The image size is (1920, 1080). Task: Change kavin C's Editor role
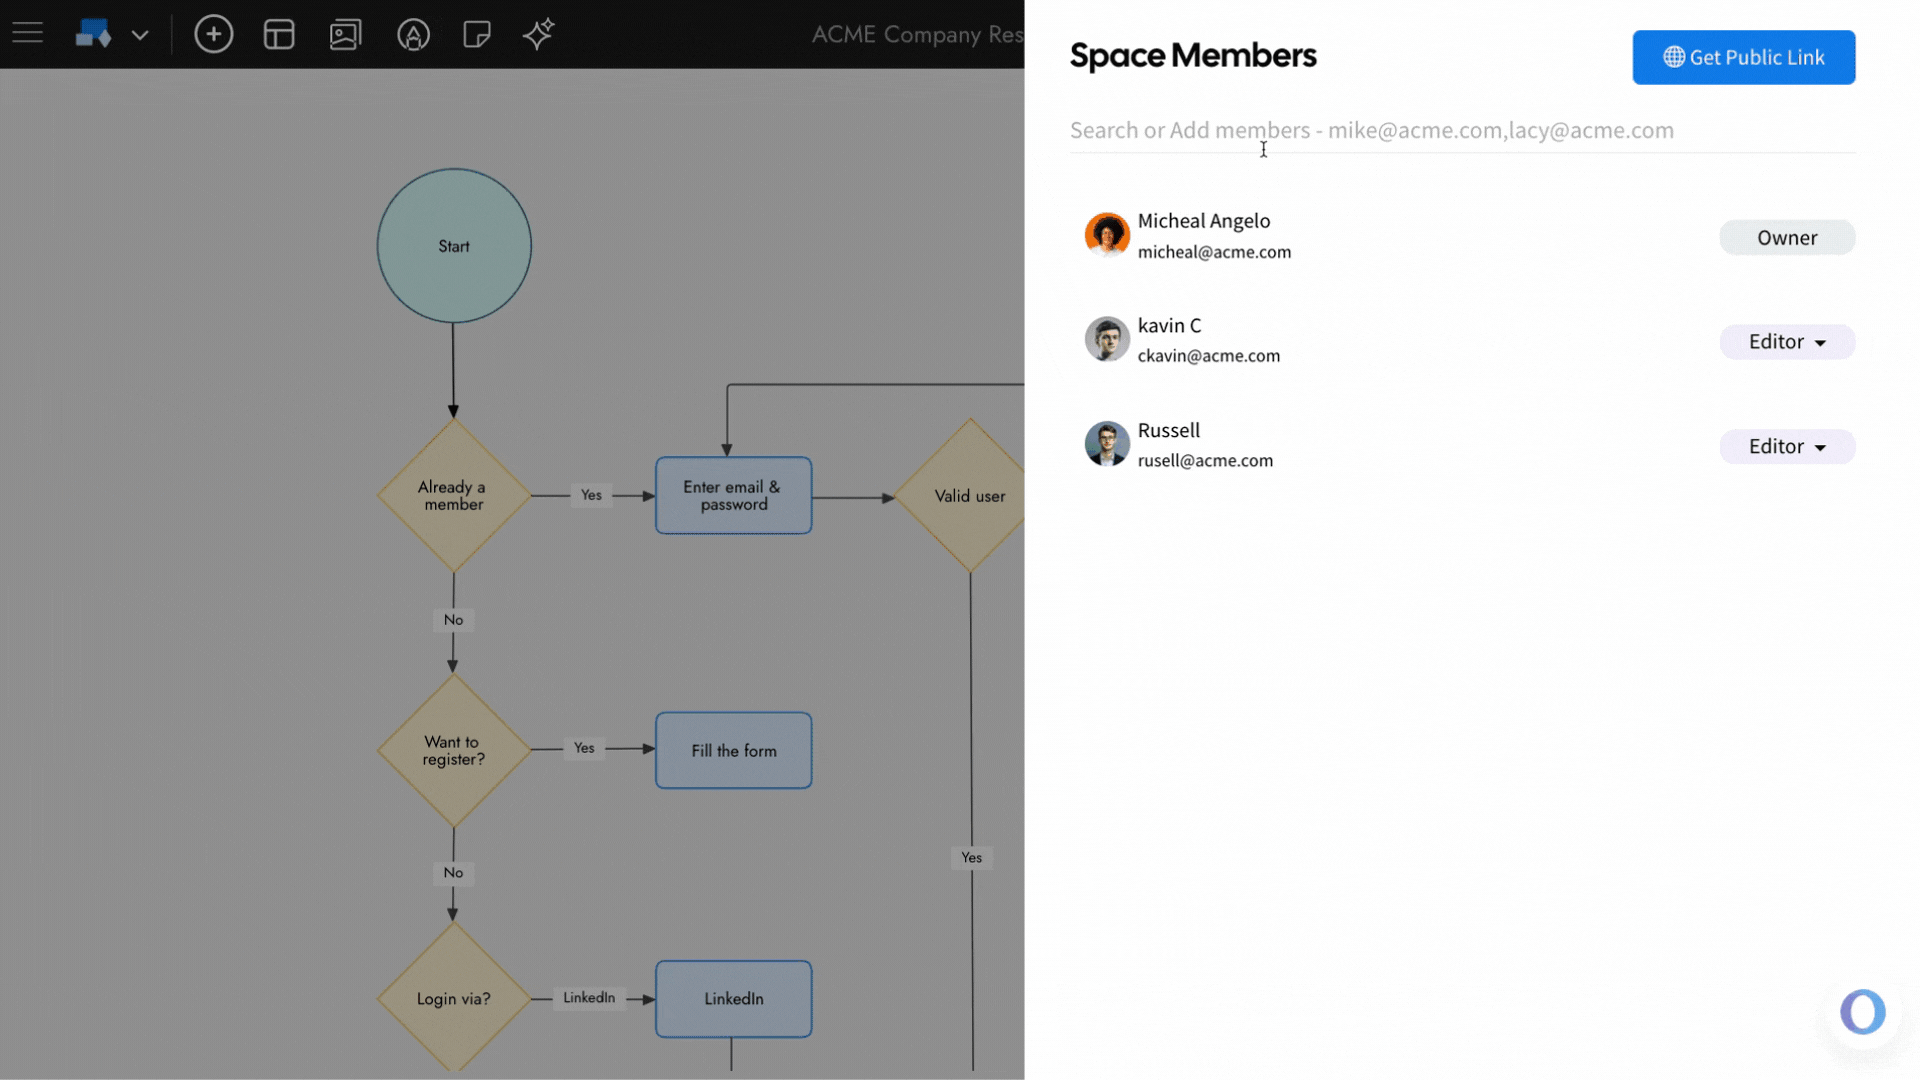[x=1786, y=341]
